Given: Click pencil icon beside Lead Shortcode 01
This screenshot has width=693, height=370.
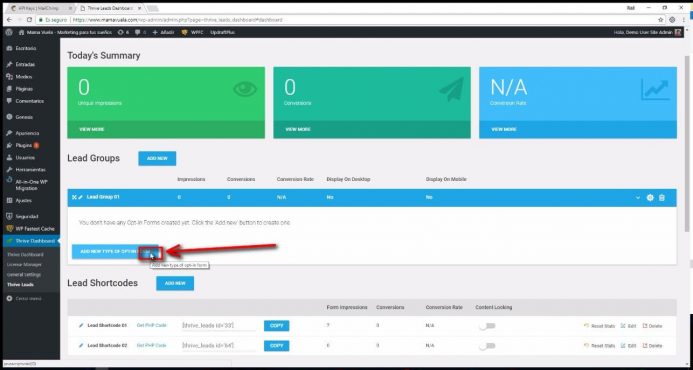Looking at the screenshot, I should [x=81, y=325].
